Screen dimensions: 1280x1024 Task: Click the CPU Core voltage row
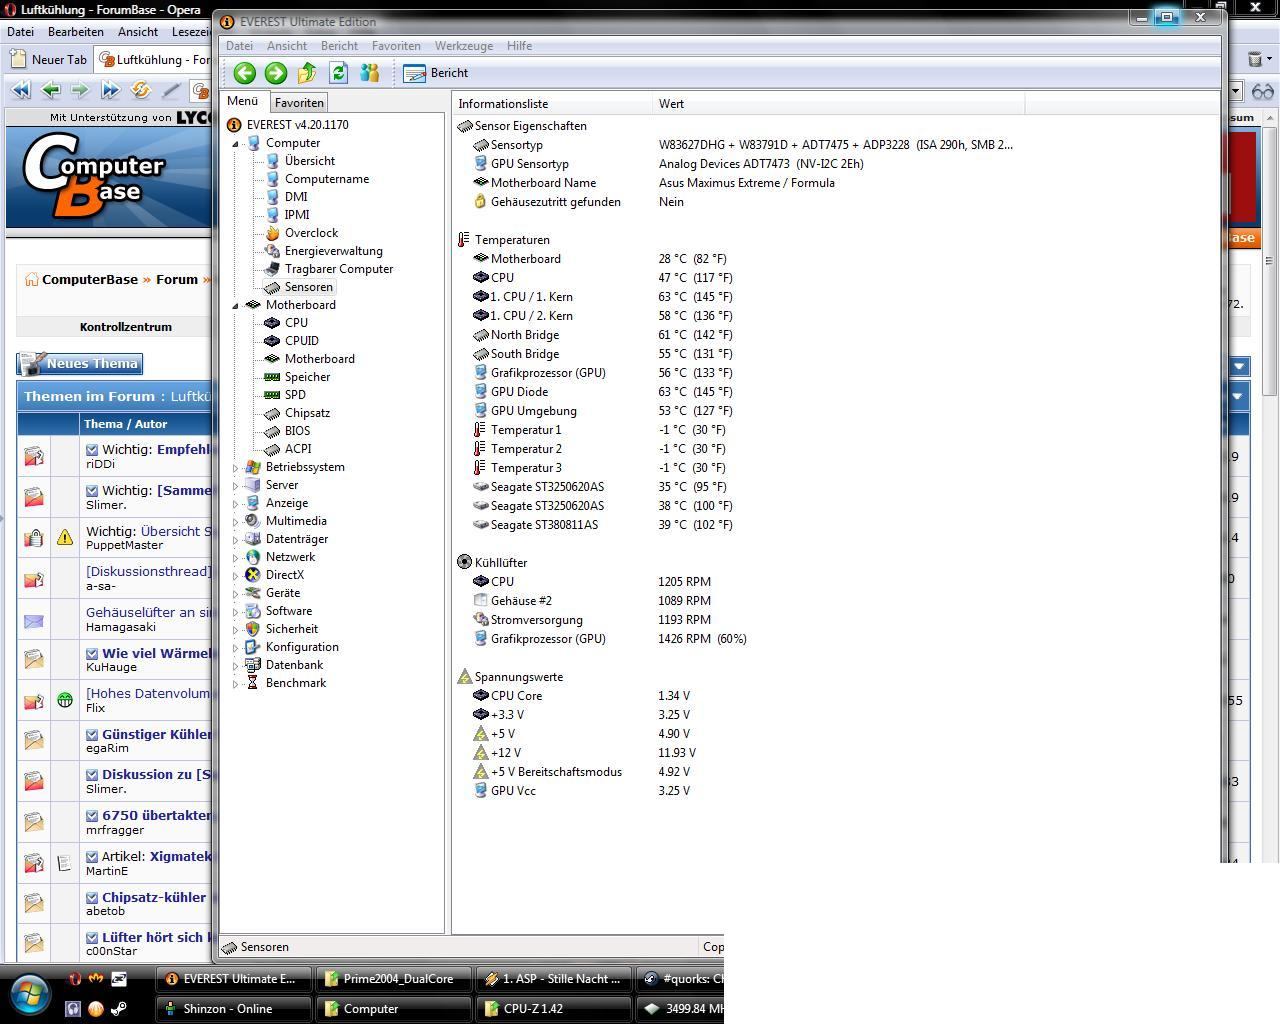coord(582,696)
